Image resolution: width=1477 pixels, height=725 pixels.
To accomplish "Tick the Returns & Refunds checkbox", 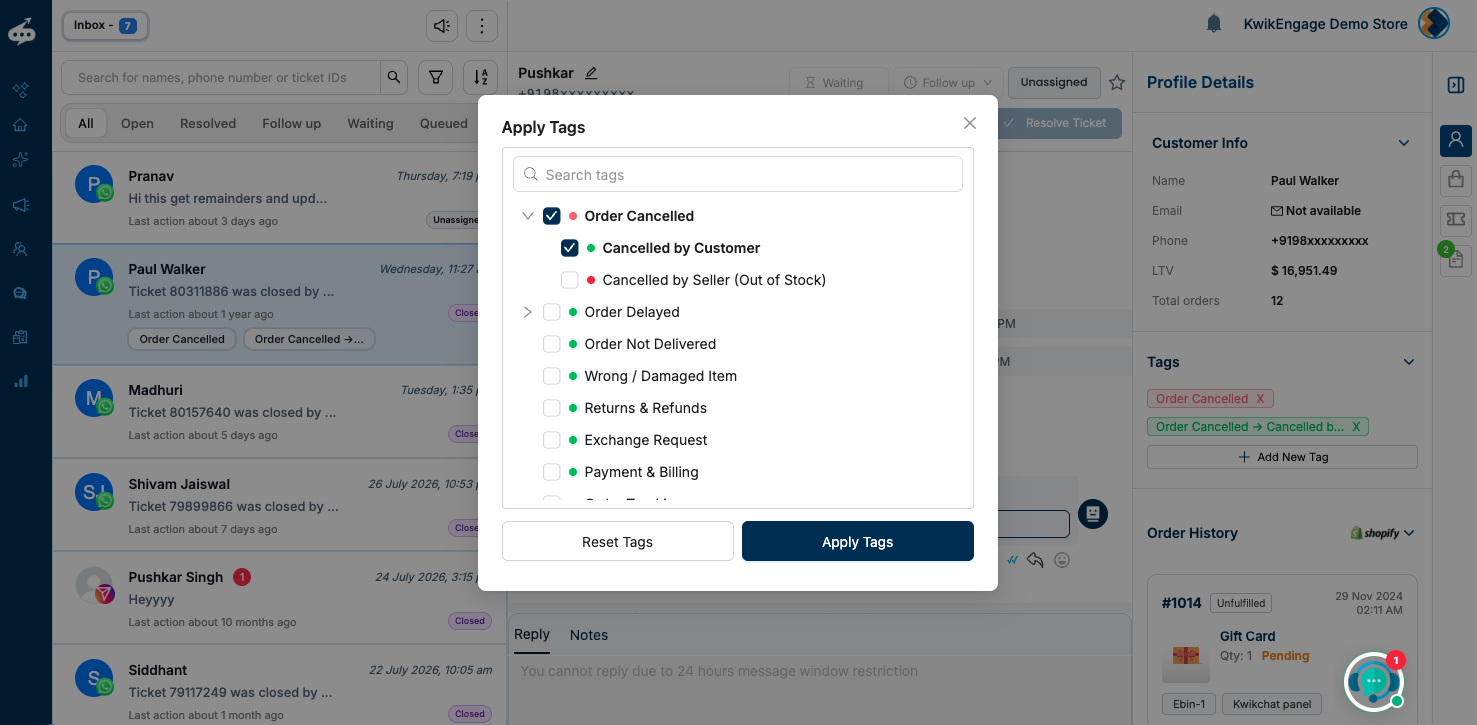I will tap(552, 408).
